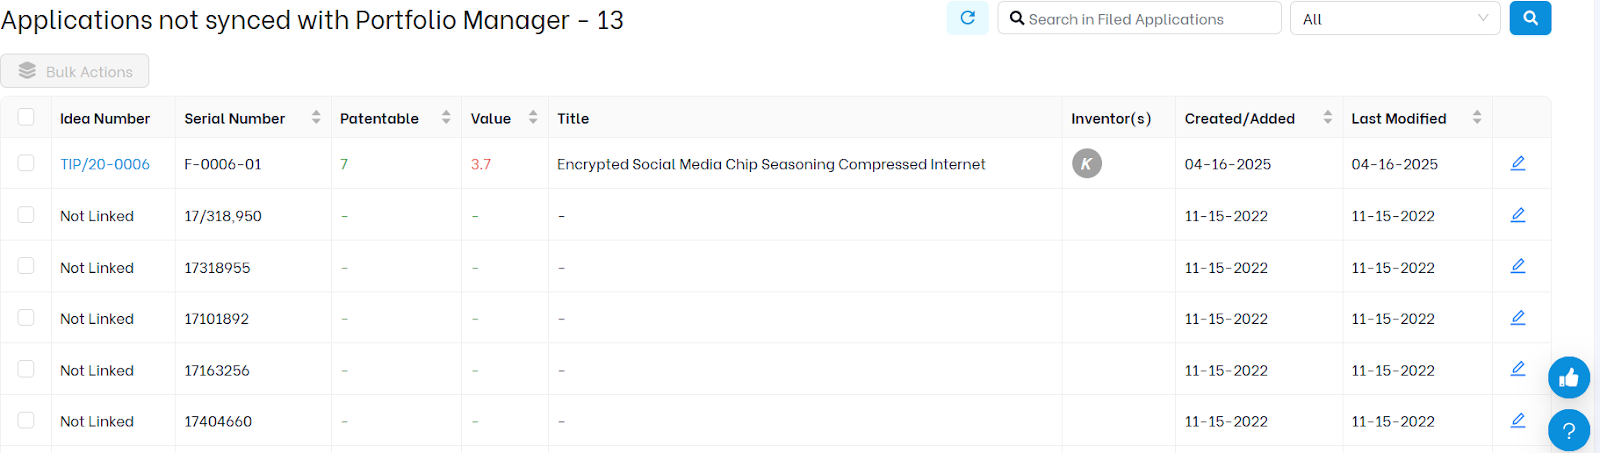The image size is (1600, 453).
Task: Edit the application with serial 17101892
Action: [1517, 318]
